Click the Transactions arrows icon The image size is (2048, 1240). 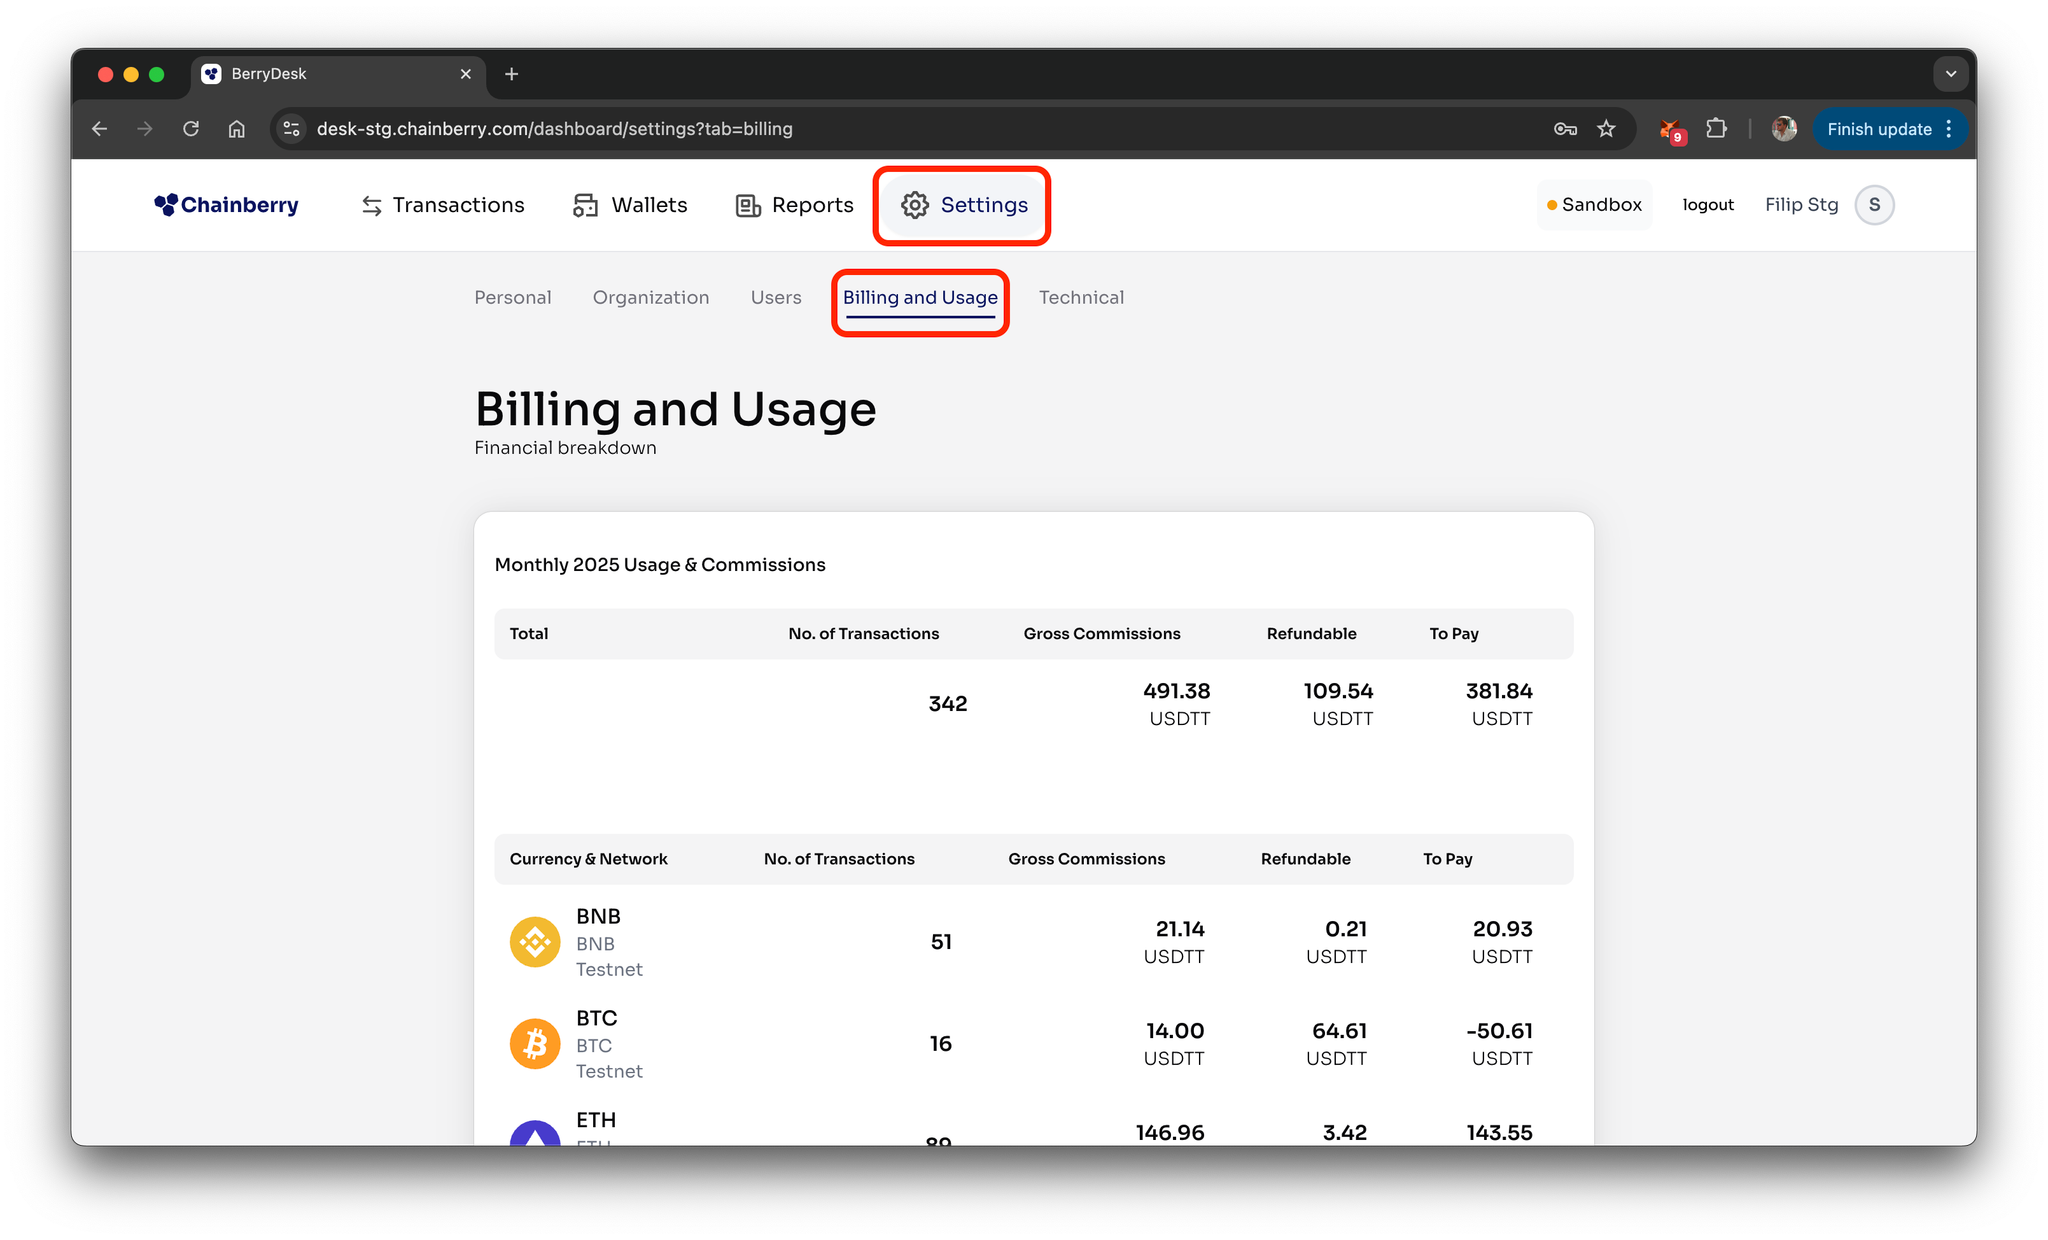pos(372,206)
